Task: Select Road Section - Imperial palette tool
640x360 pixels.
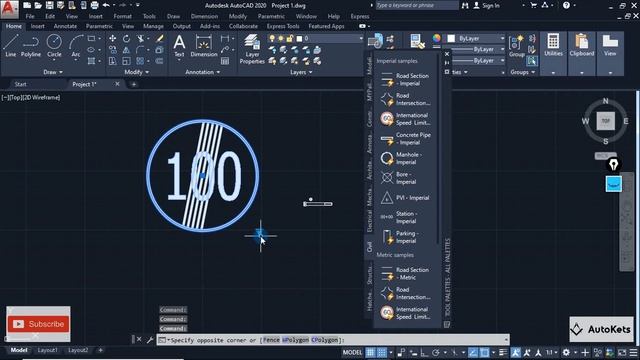Action: coord(405,80)
